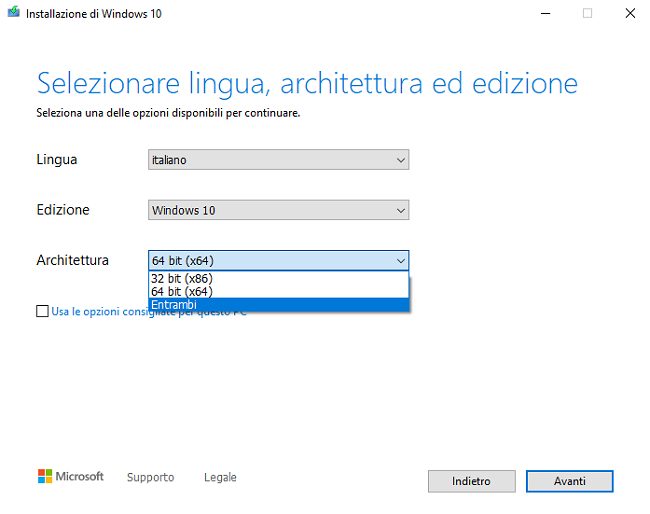The width and height of the screenshot is (650, 514).
Task: Click the Lingua dropdown chevron arrow
Action: click(400, 160)
